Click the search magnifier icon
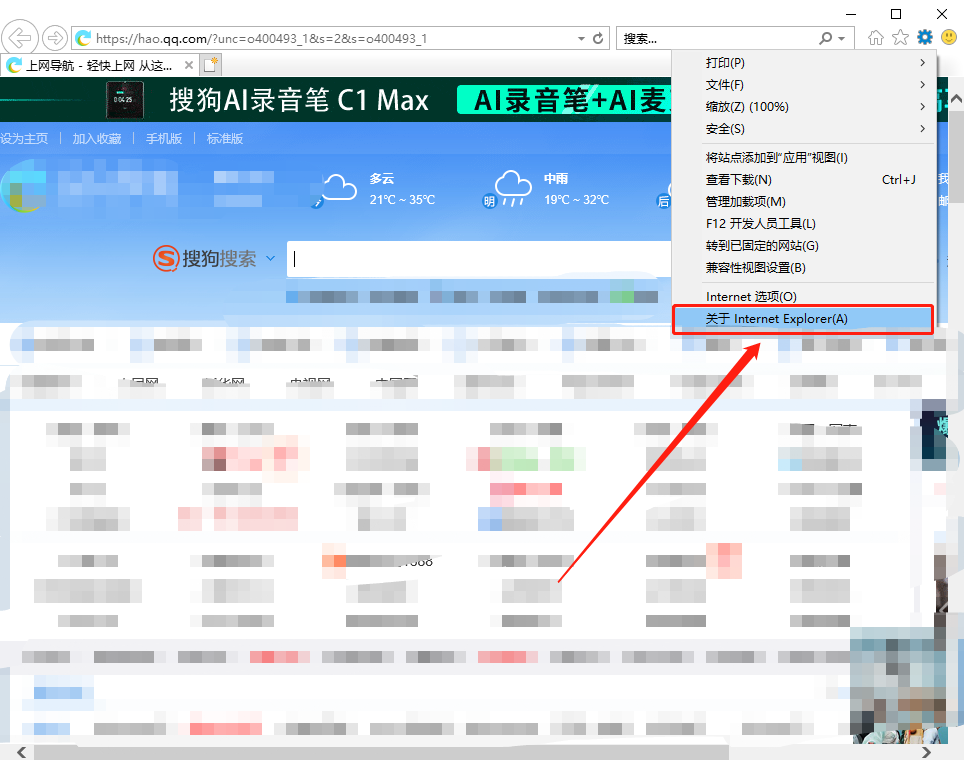 coord(826,38)
